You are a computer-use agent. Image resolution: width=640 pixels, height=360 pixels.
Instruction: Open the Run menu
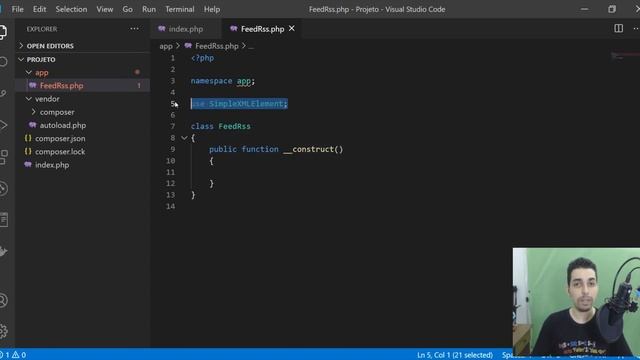click(x=149, y=9)
